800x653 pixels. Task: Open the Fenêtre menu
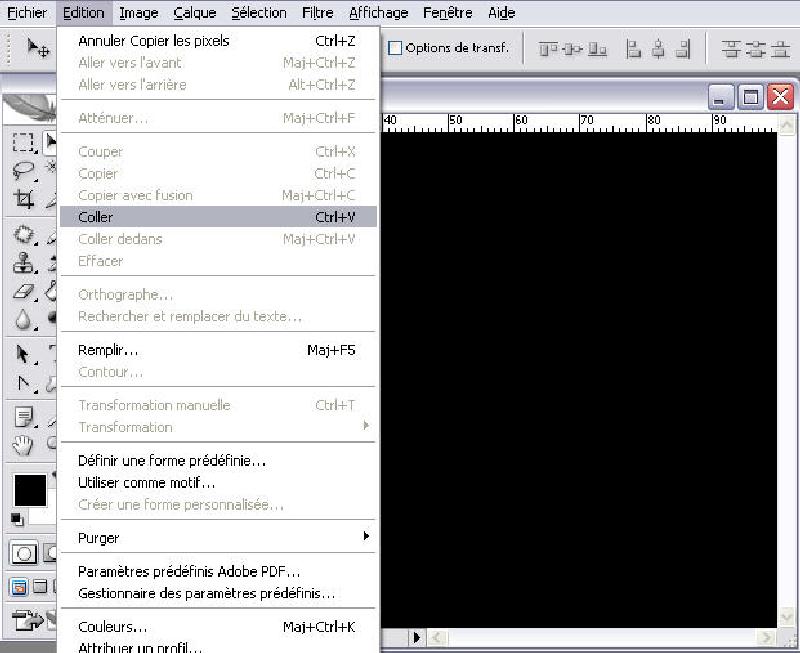tap(447, 13)
